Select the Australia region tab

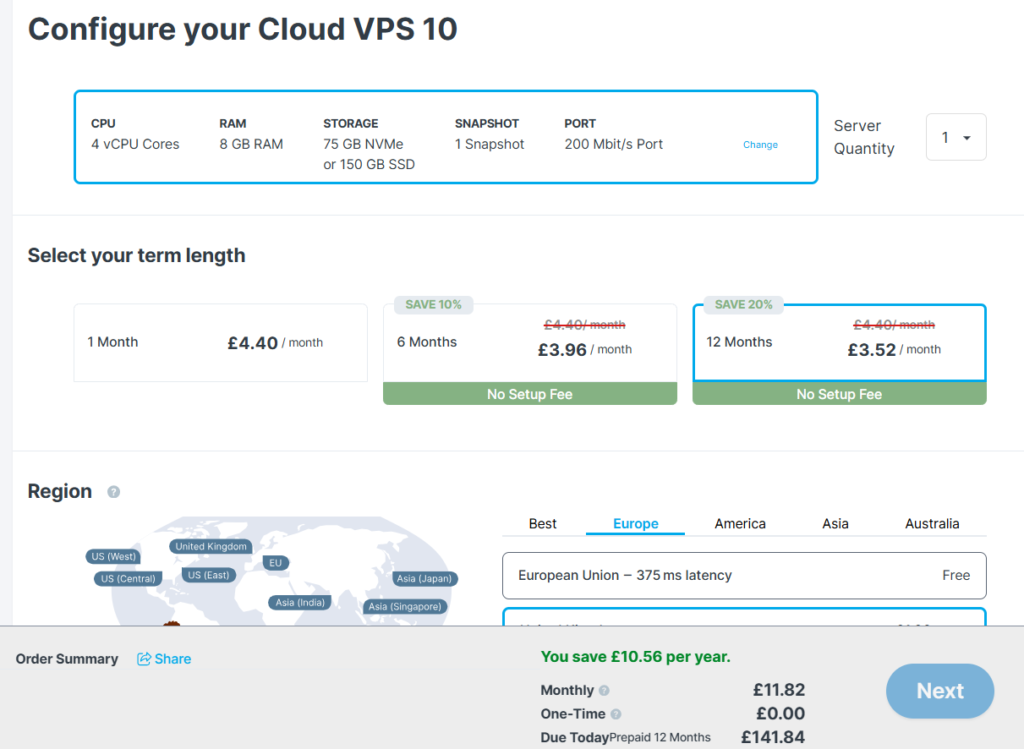pos(931,524)
